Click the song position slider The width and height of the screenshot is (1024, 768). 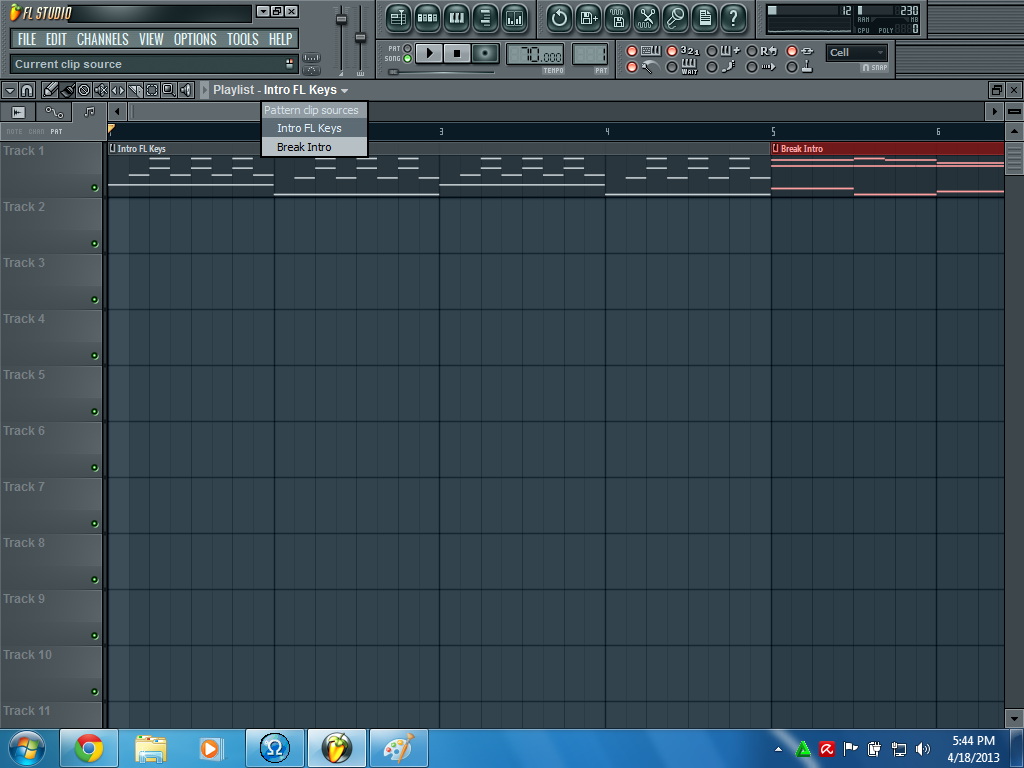[441, 72]
